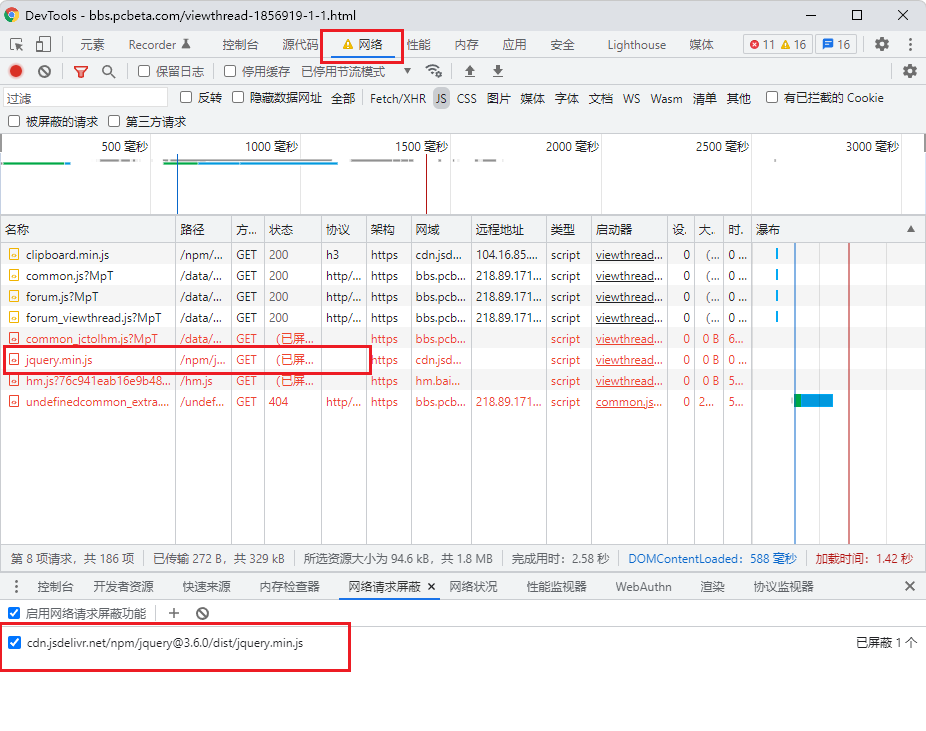This screenshot has height=731, width=926.
Task: Activate the inspect element picker icon
Action: pos(17,44)
